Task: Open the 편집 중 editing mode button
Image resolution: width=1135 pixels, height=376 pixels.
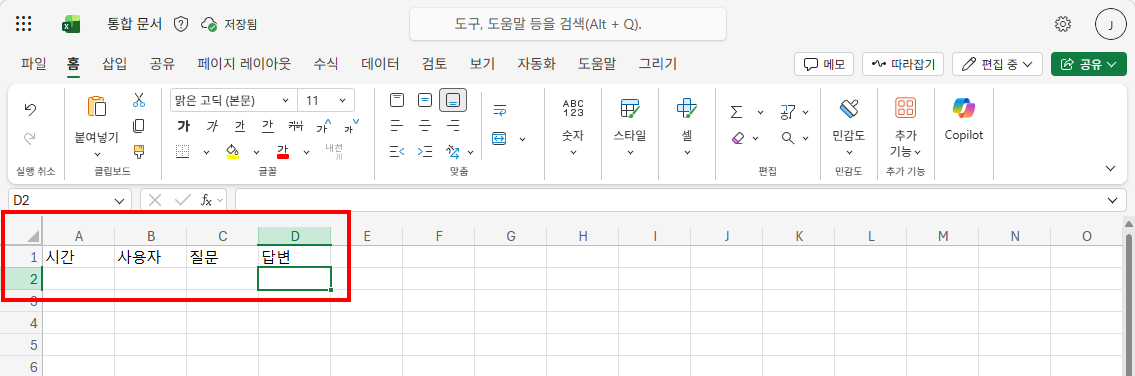Action: (997, 64)
